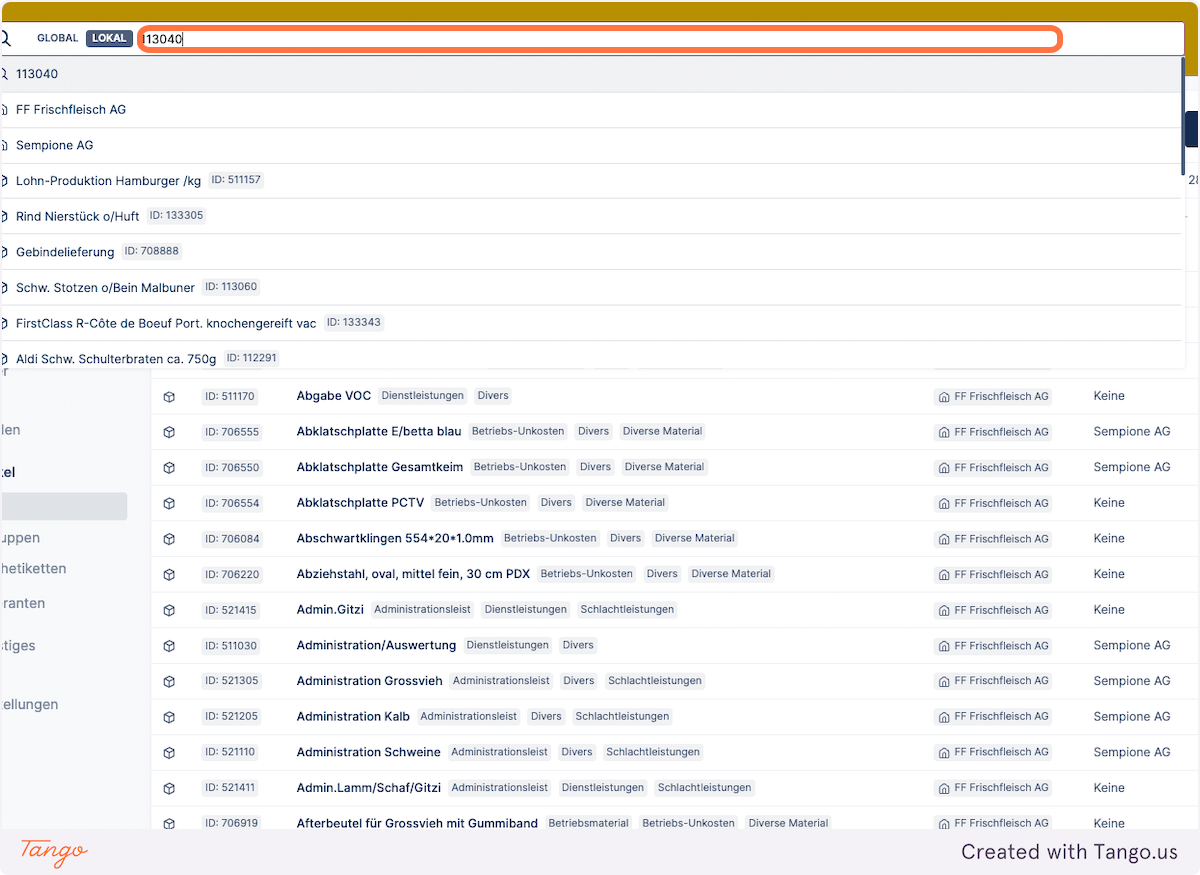Open the article Abgabe VOC
This screenshot has height=875, width=1200.
[334, 396]
